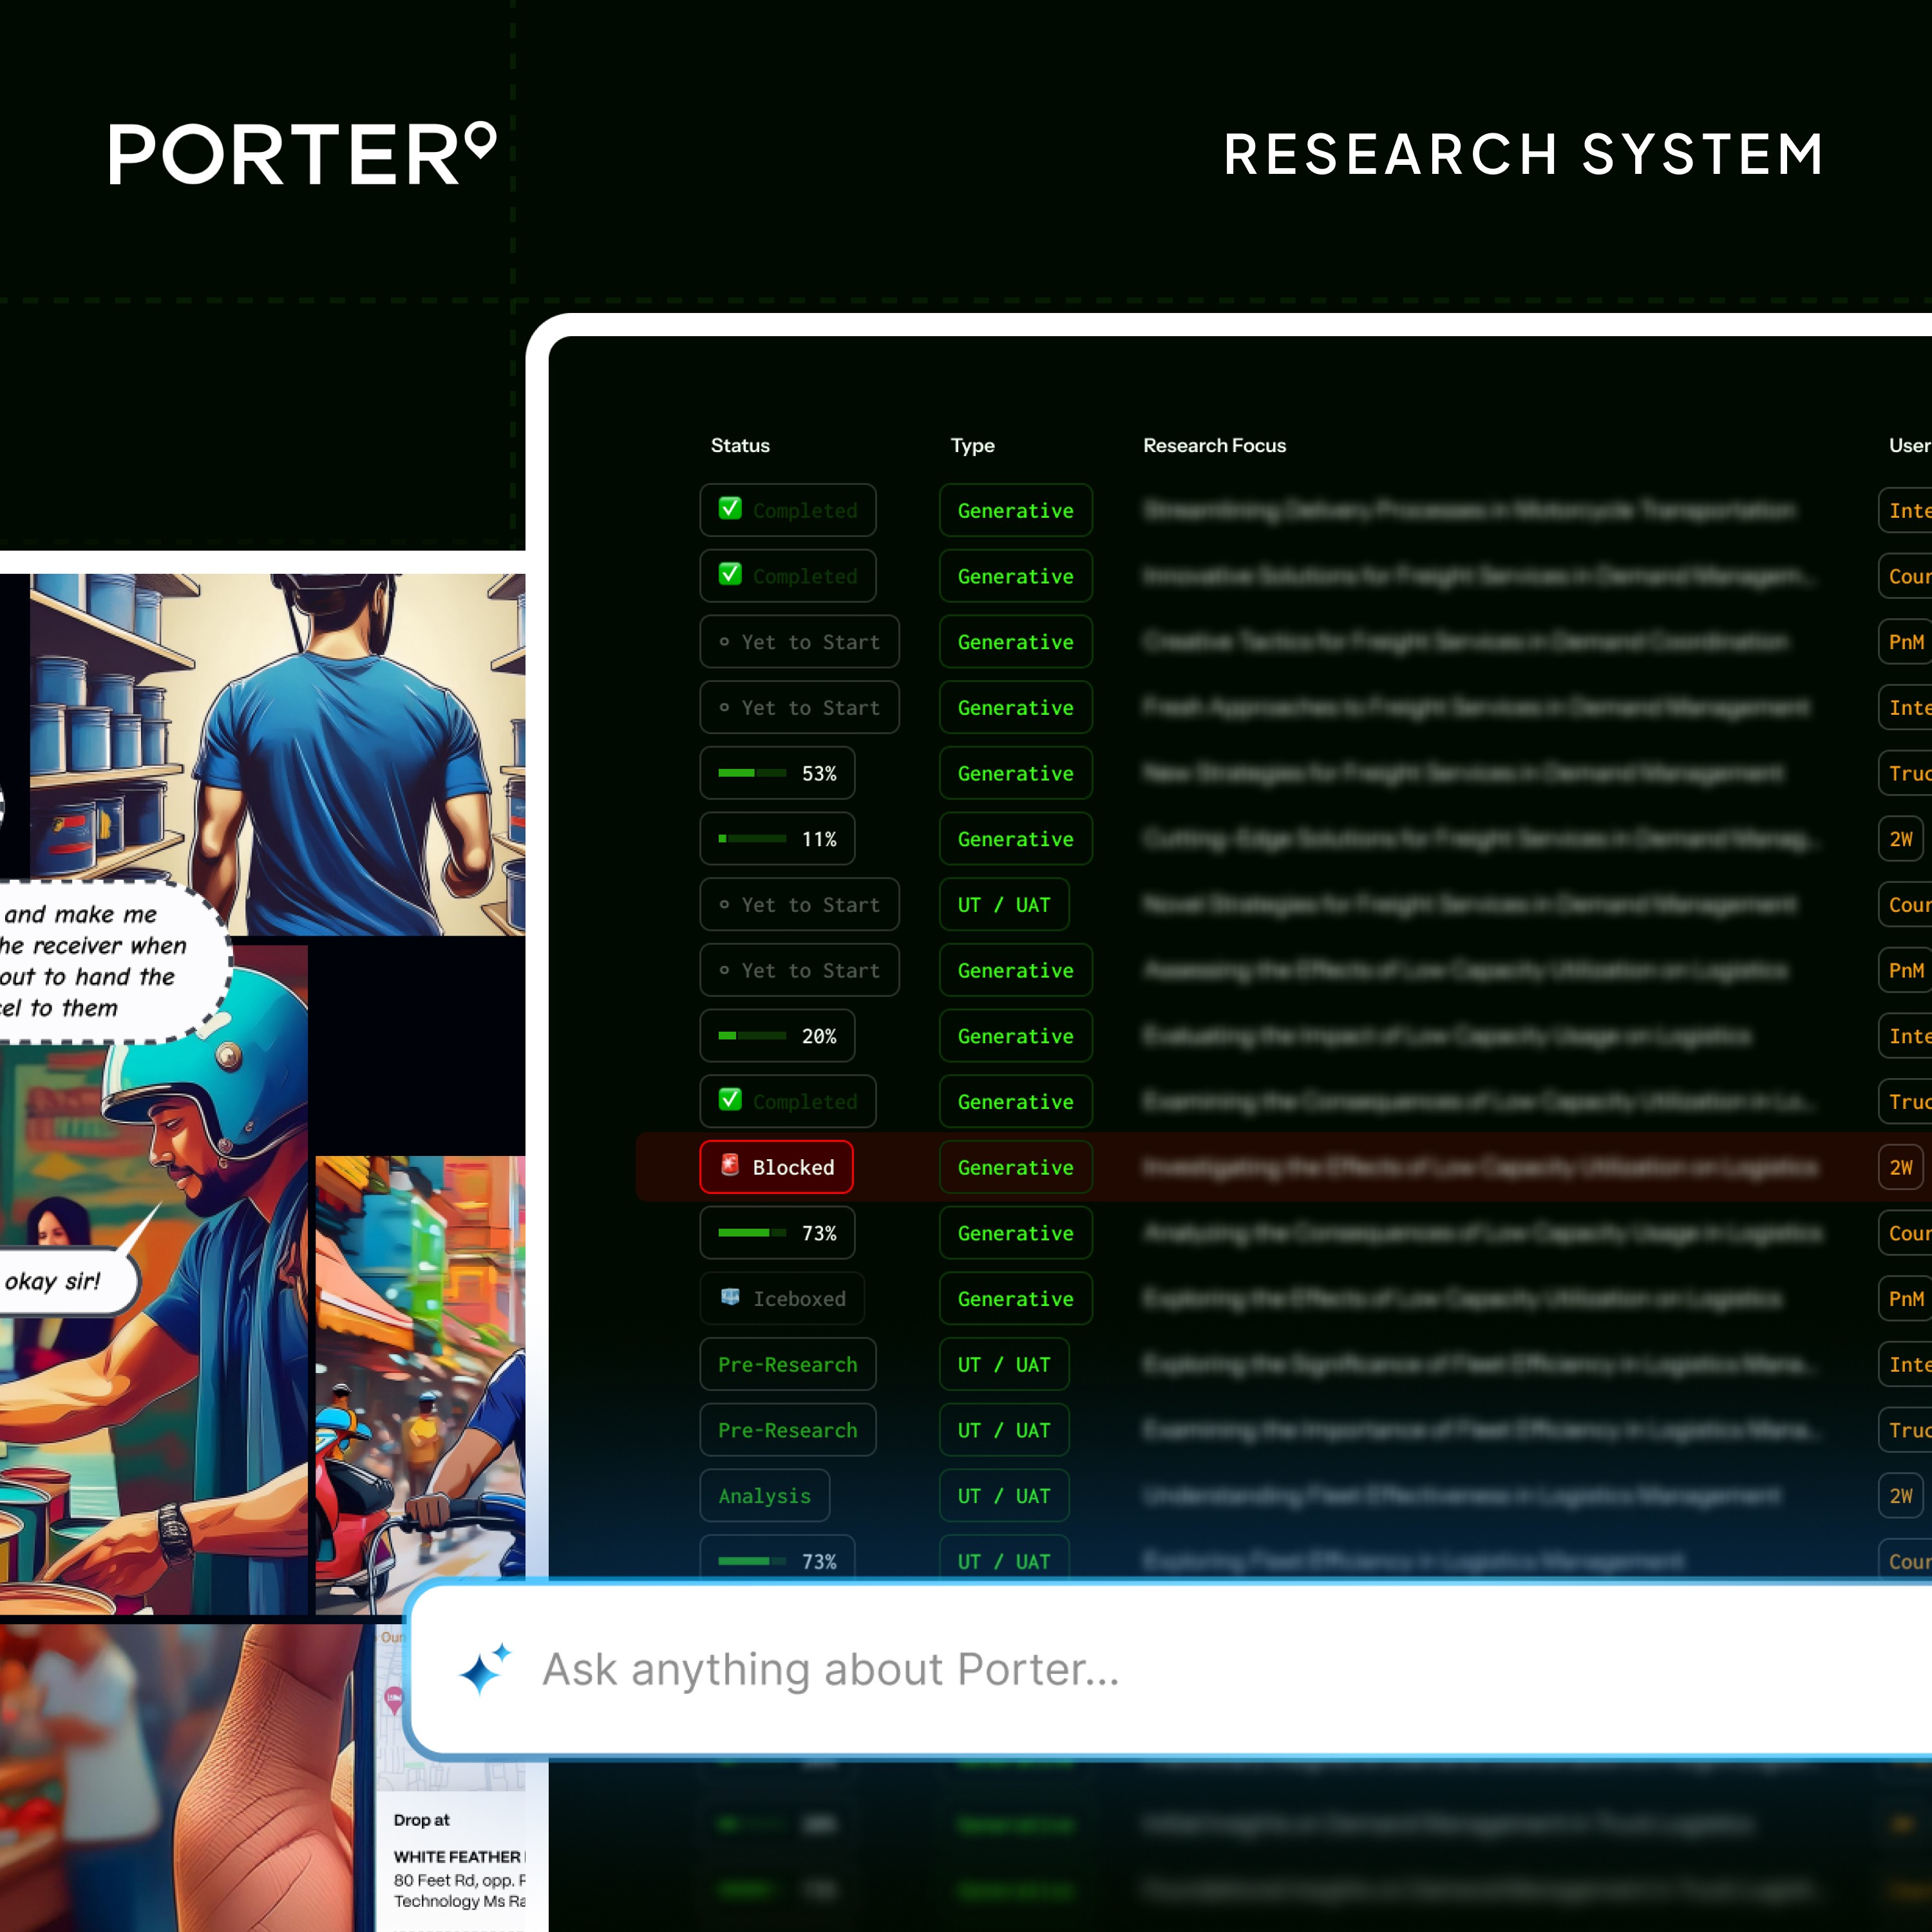Sort by the Status column header
Screen dimensions: 1932x1932
click(740, 446)
